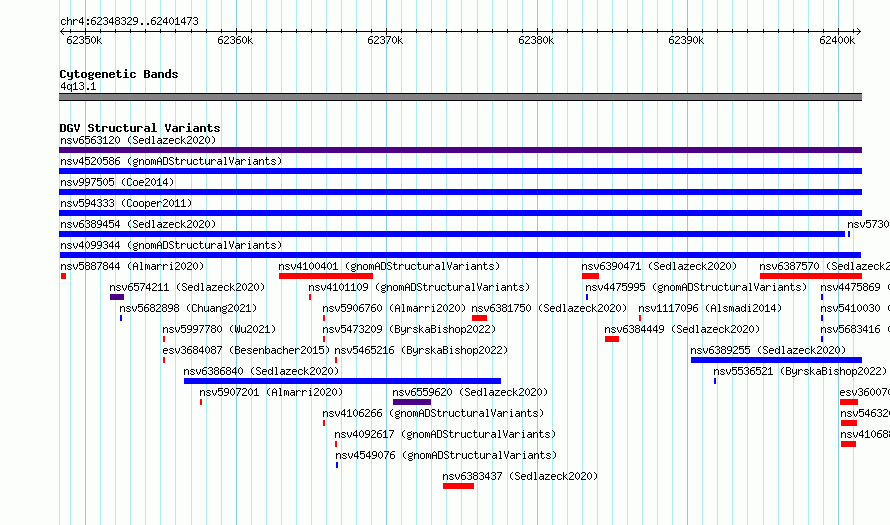Select the nsv4475995 (gnomADStructuralVariants) label
890x525 pixels.
[696, 287]
